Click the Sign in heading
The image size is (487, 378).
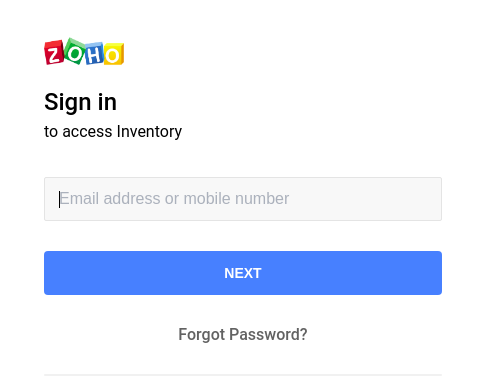pyautogui.click(x=80, y=102)
